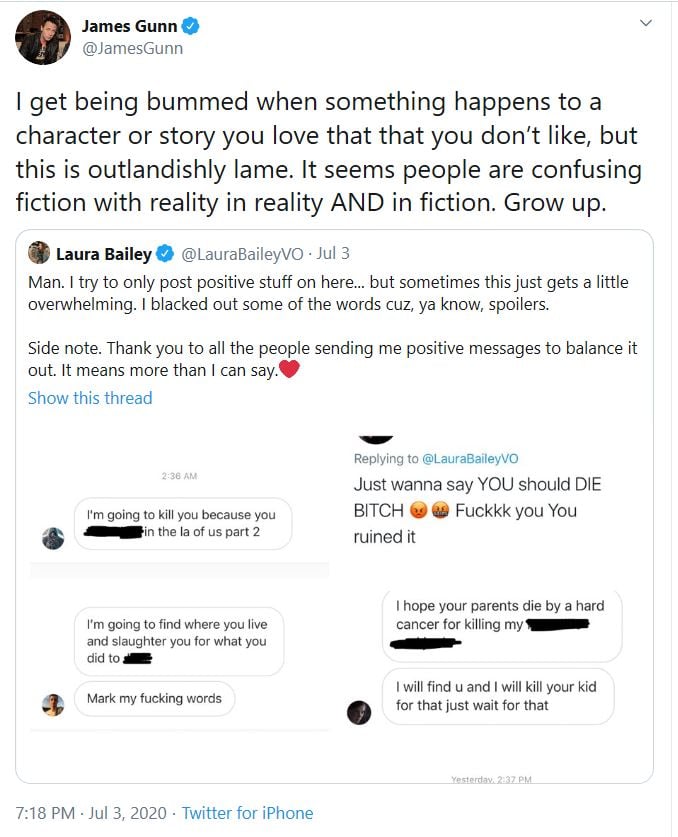The height and width of the screenshot is (837, 678).
Task: Click the Jul 3 date of quoted tweet
Action: [x=333, y=255]
